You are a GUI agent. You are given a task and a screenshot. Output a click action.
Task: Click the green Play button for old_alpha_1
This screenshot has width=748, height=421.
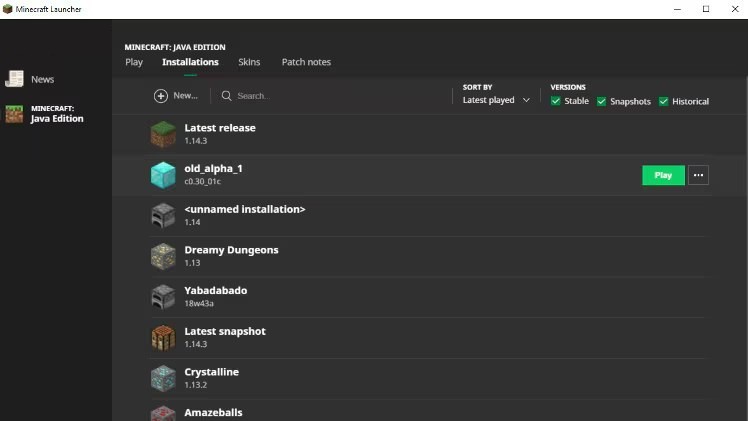664,175
